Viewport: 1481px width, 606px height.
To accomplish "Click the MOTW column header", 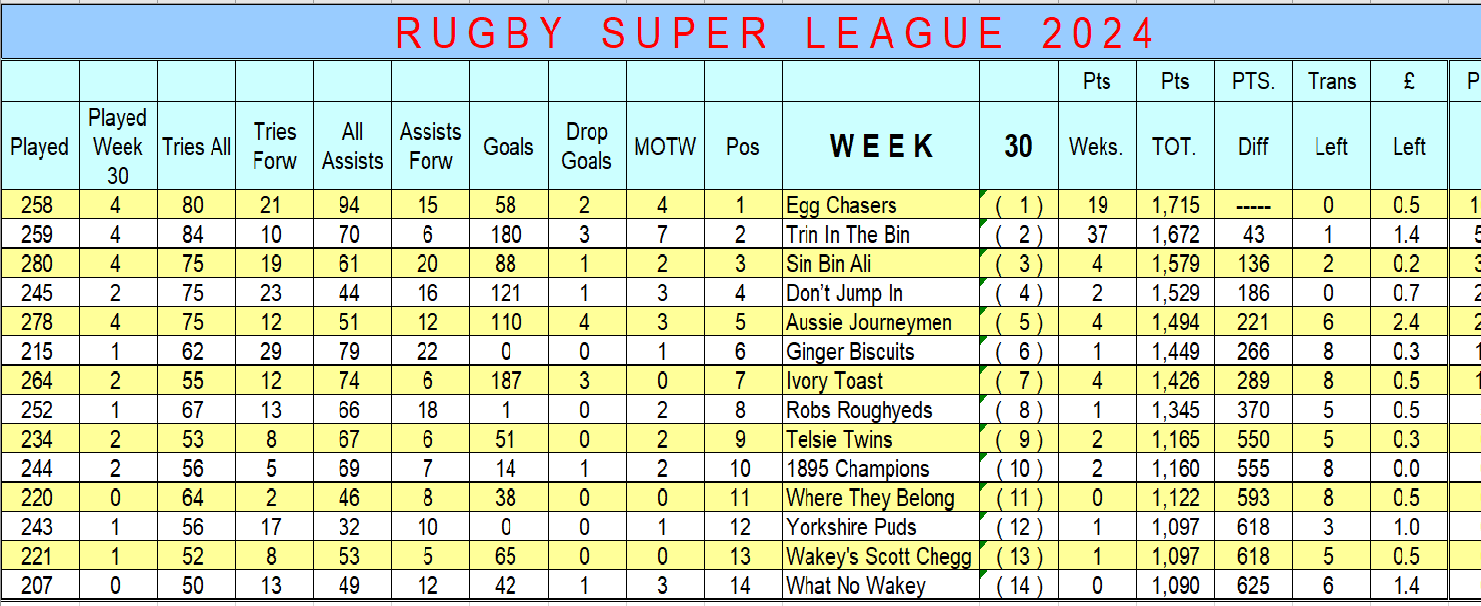I will (x=665, y=146).
